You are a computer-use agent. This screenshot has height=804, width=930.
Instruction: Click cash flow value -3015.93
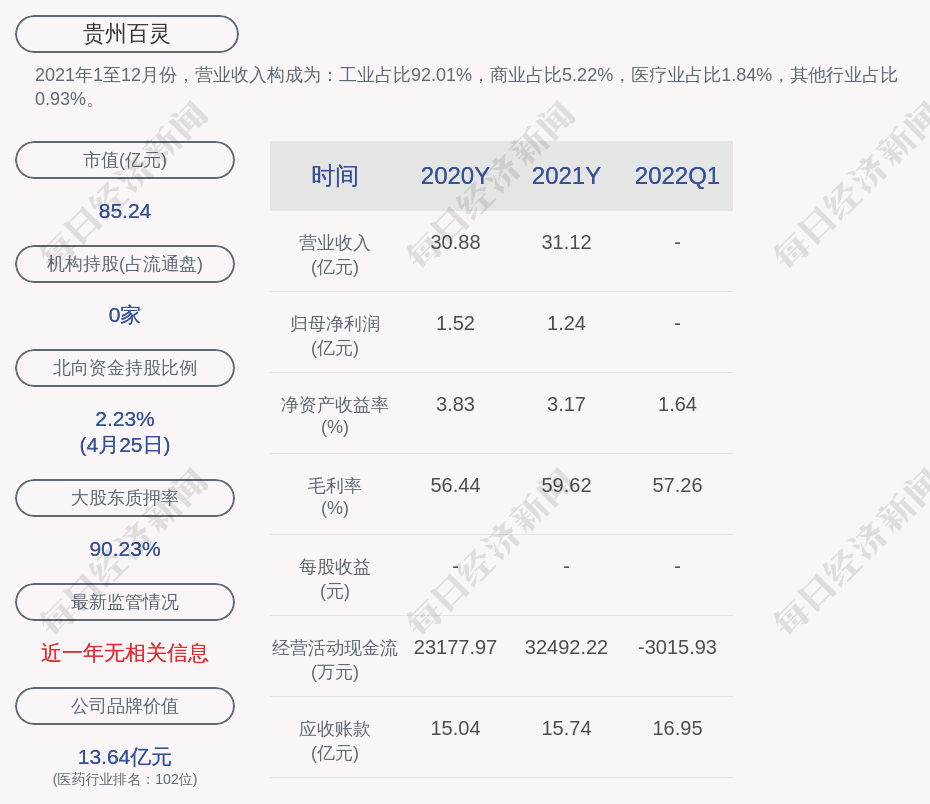[677, 647]
